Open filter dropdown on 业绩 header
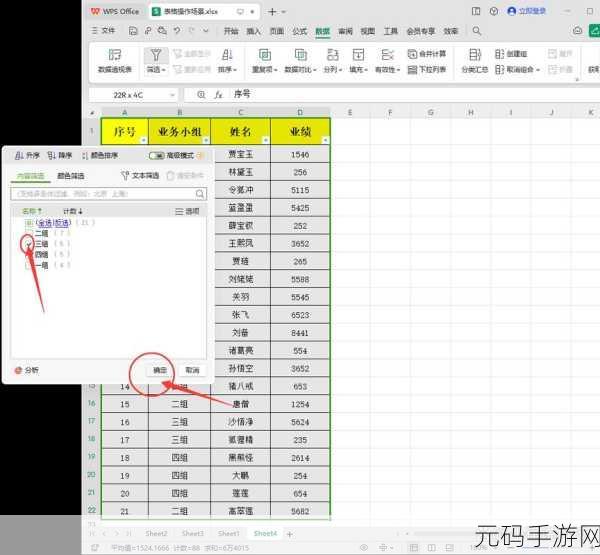600x555 pixels. (326, 140)
